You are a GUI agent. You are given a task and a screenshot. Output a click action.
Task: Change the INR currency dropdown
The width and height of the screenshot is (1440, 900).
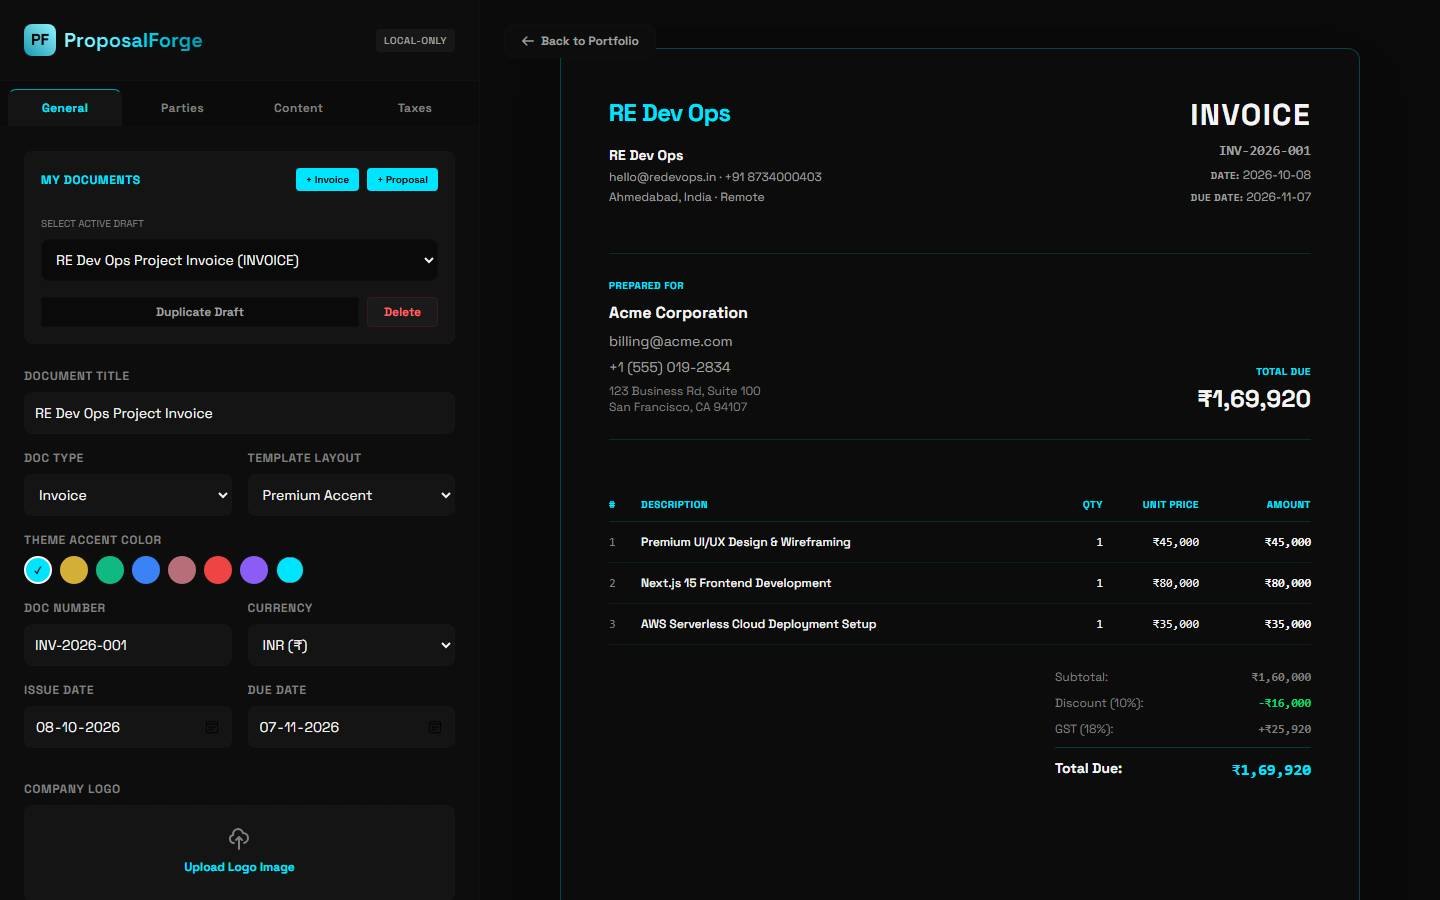tap(351, 645)
